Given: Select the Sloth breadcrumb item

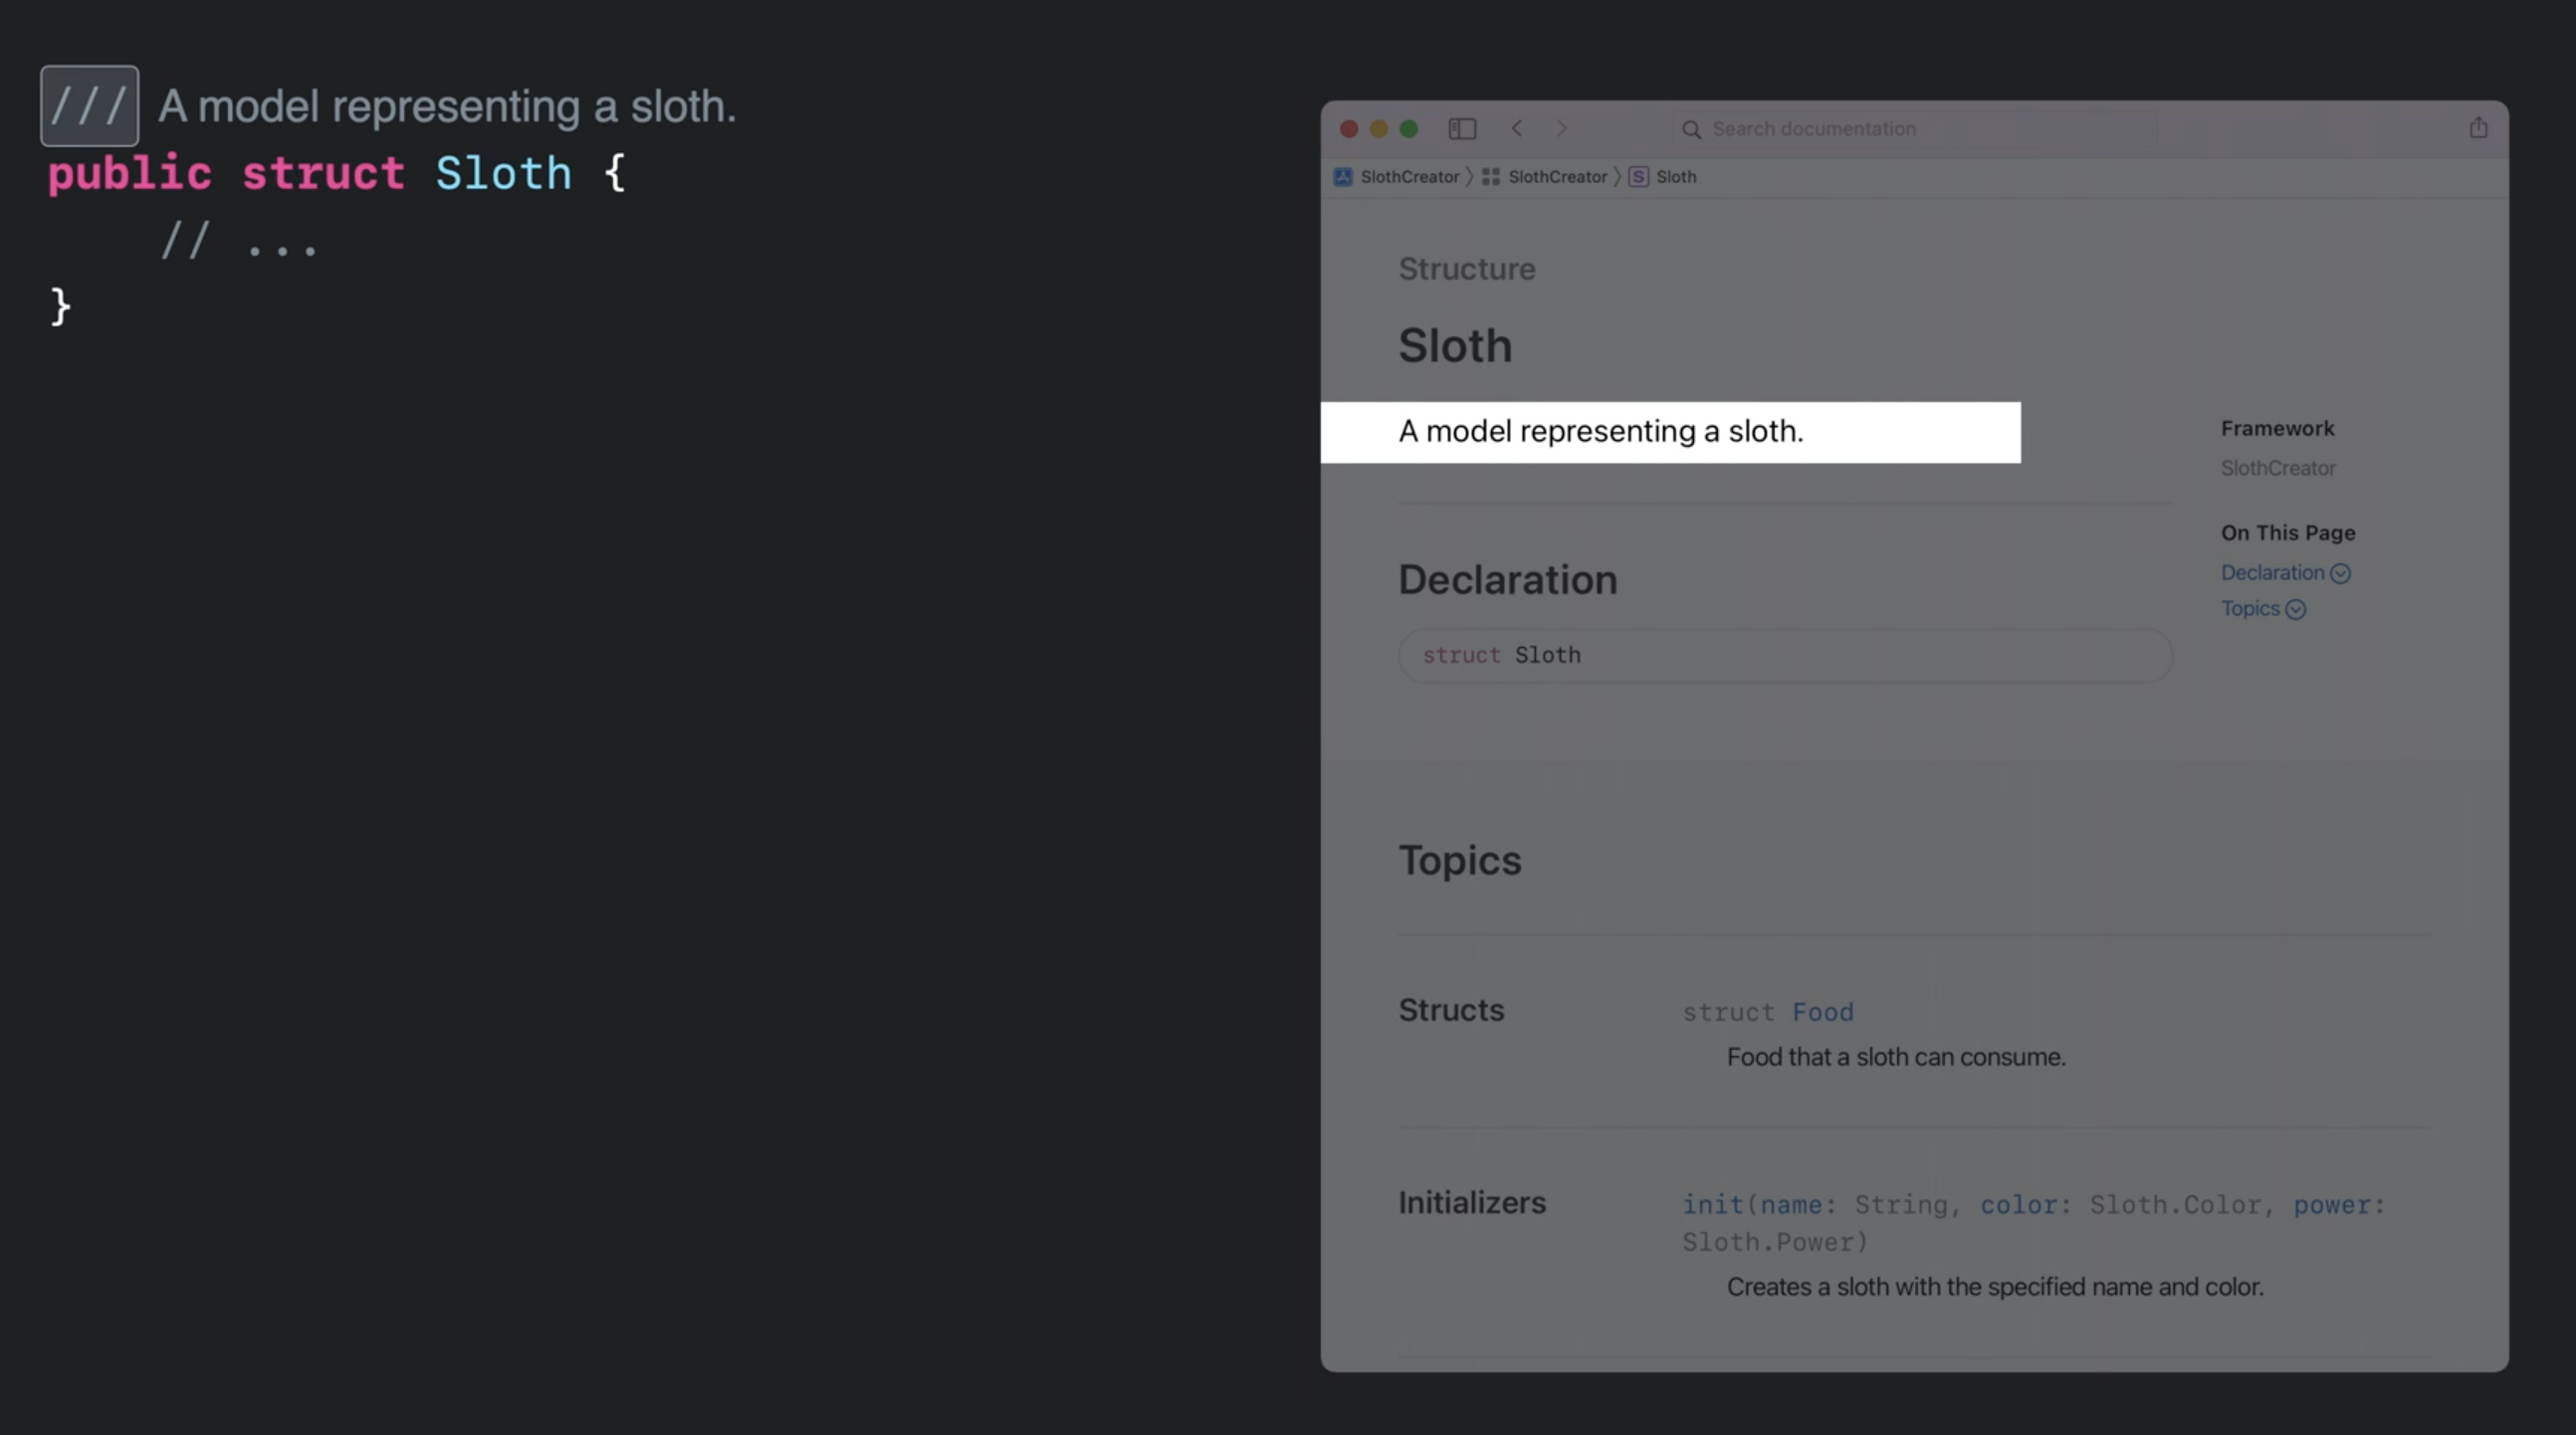Looking at the screenshot, I should 1676,177.
